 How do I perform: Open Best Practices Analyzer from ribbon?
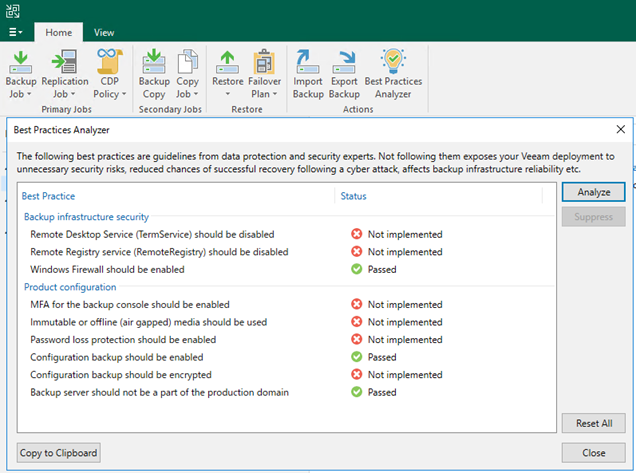[x=393, y=73]
